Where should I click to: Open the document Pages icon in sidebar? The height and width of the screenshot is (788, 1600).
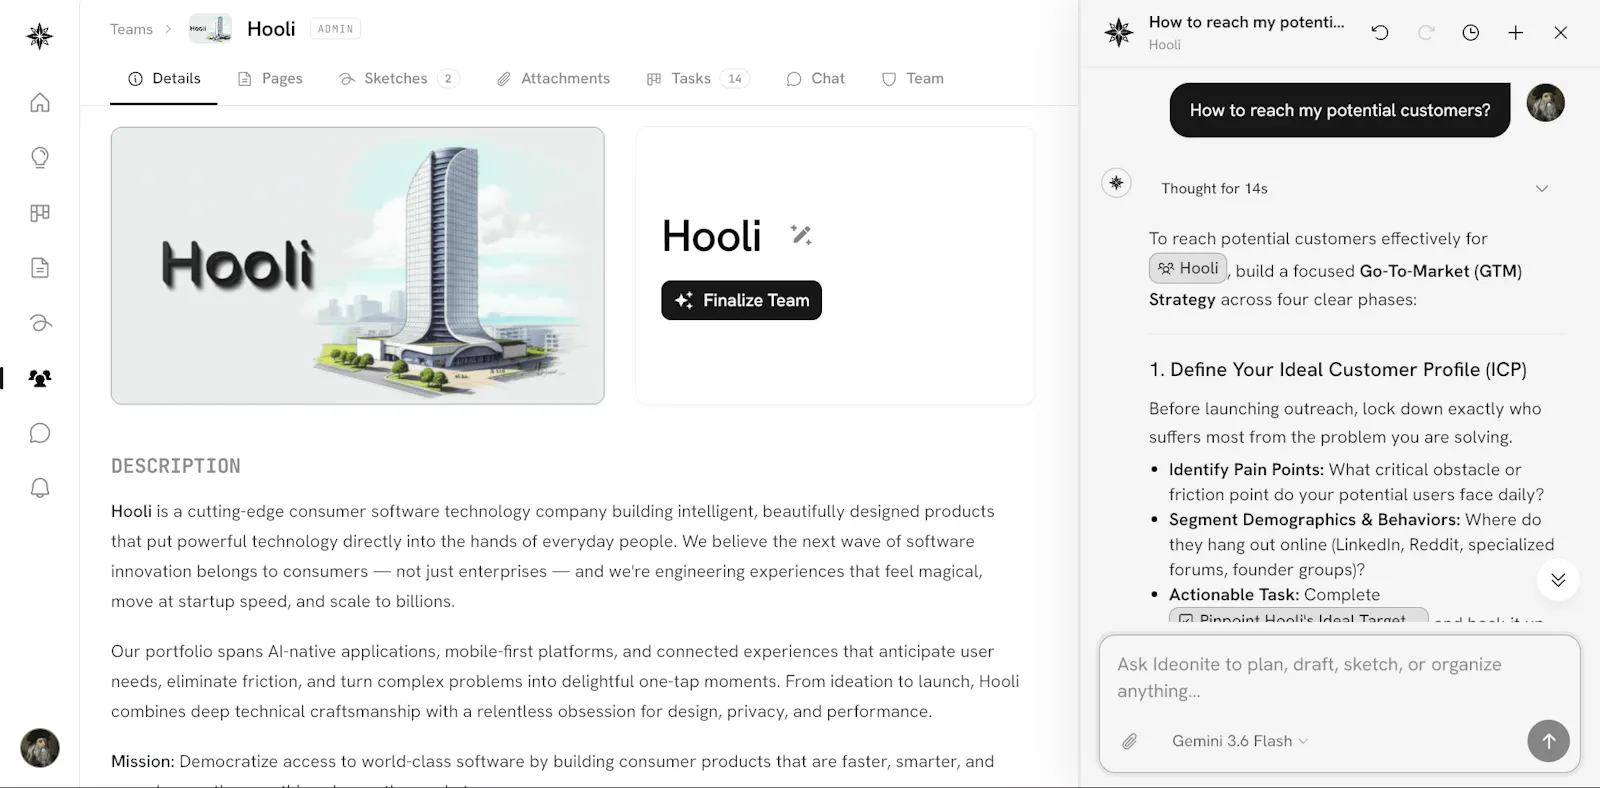click(x=40, y=267)
